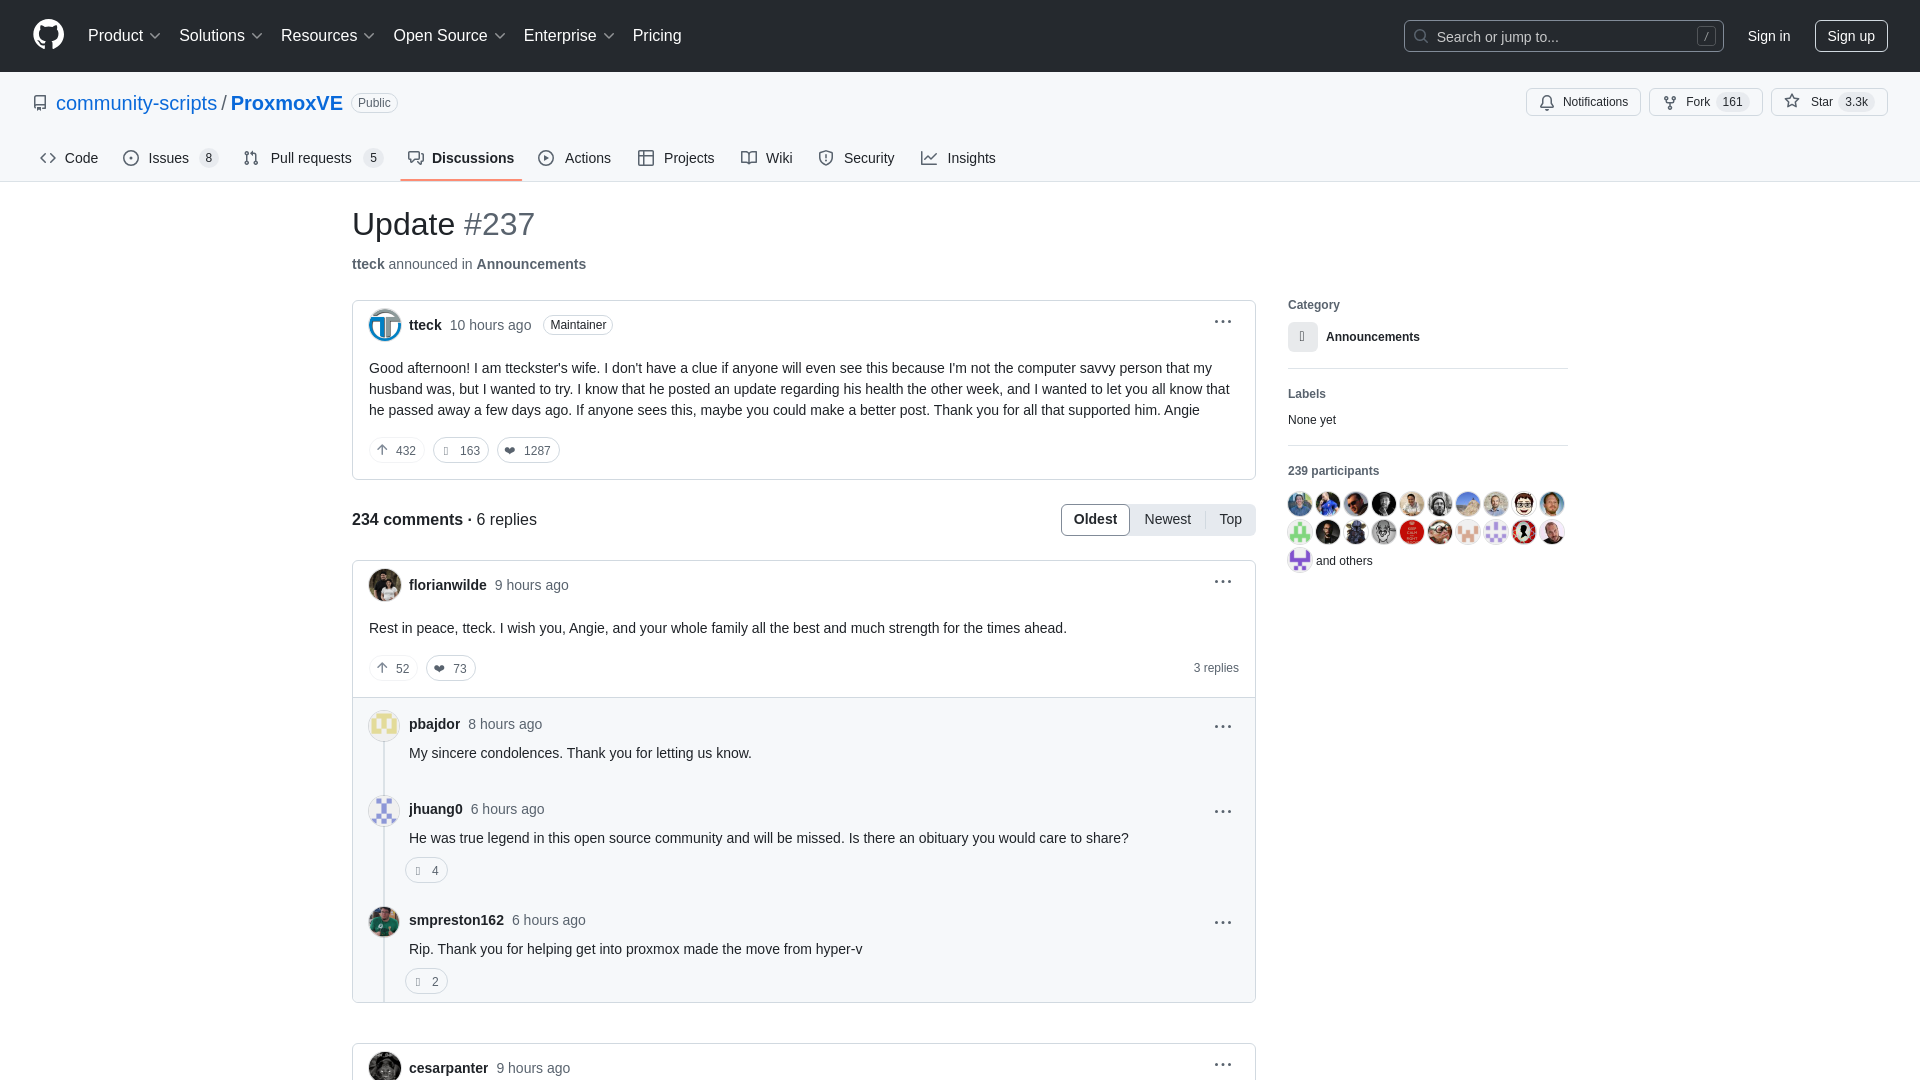Image resolution: width=1920 pixels, height=1080 pixels.
Task: Toggle the reaction with 2 on smpreston162's reply
Action: tap(426, 981)
